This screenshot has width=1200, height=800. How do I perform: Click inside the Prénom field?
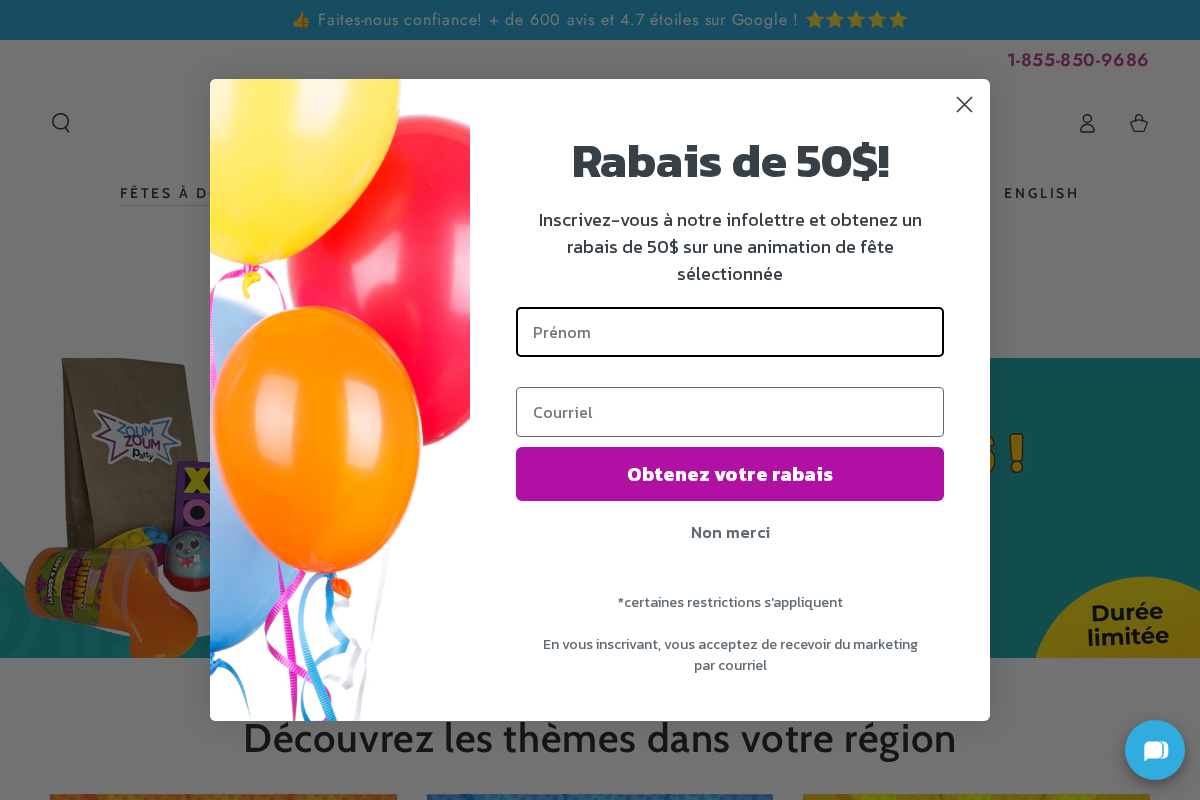coord(730,332)
